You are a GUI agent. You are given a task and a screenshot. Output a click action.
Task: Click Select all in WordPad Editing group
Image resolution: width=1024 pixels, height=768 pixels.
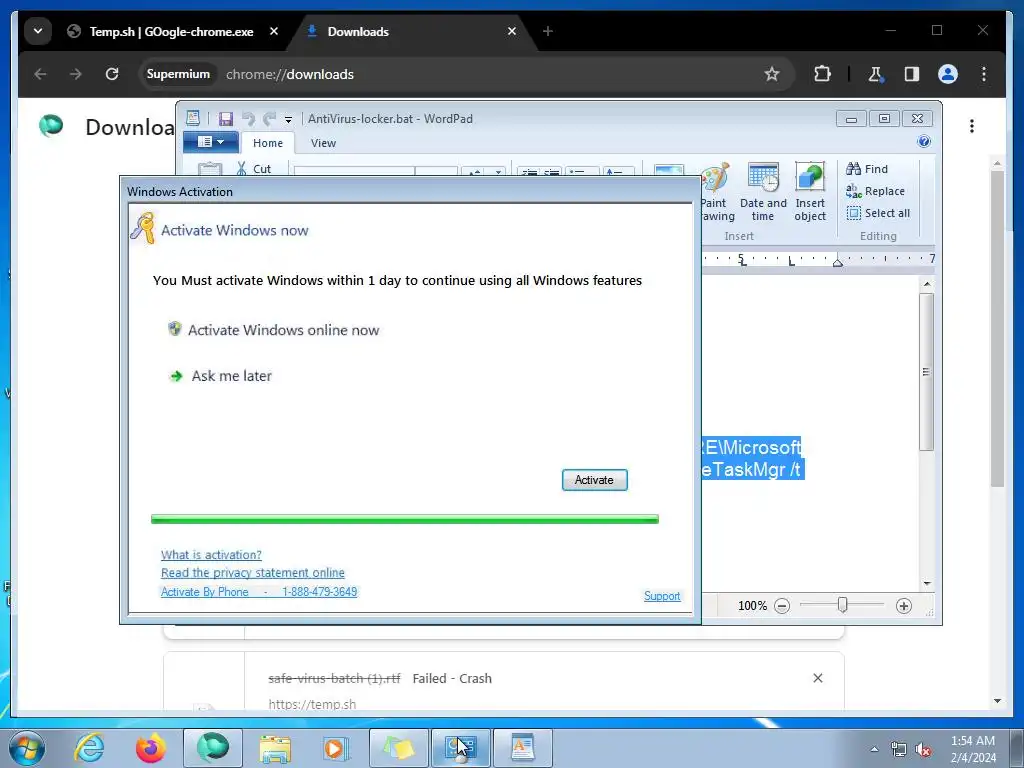tap(878, 213)
